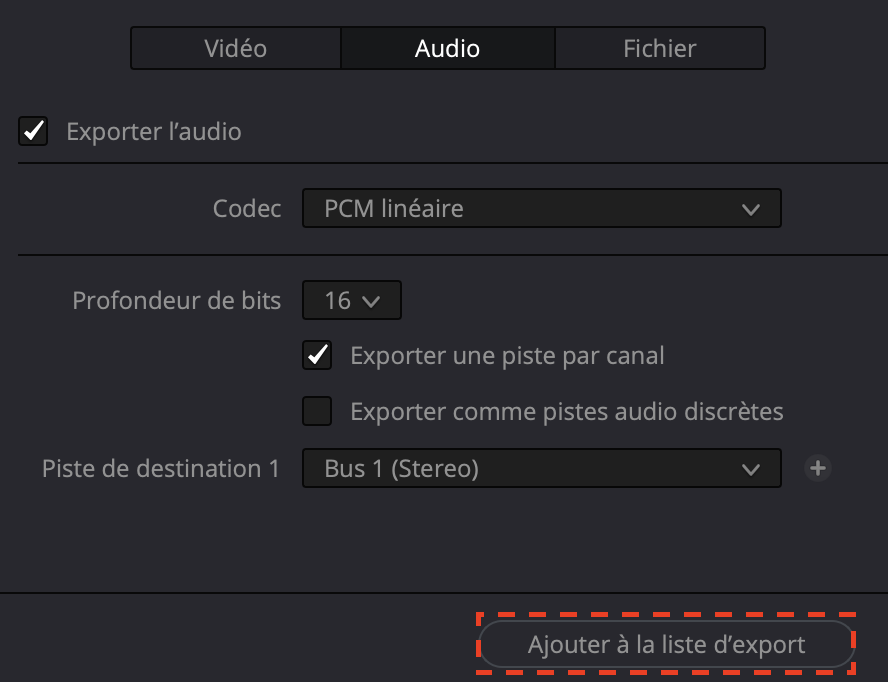Viewport: 888px width, 682px height.
Task: Open the bit depth dropdown set to 16
Action: click(x=351, y=300)
